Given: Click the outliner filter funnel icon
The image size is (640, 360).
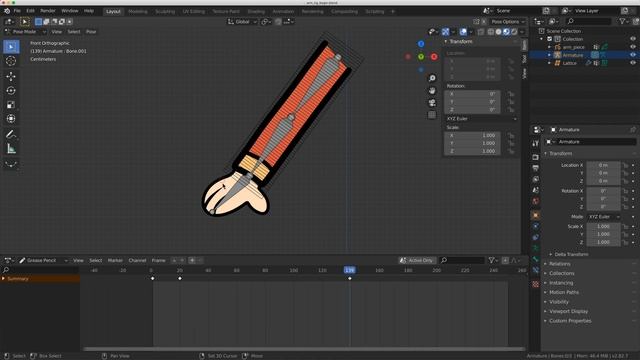Looking at the screenshot, I should tap(622, 21).
